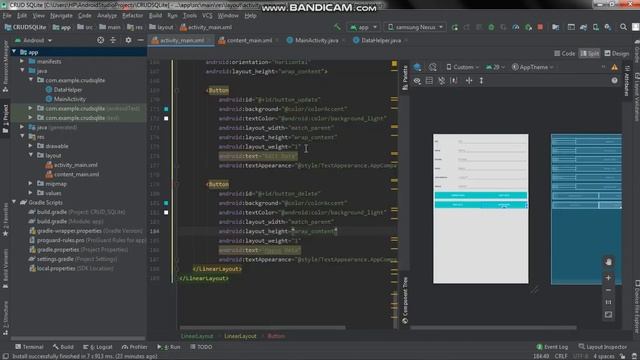The image size is (640, 360).
Task: Zoom out on the design preview
Action: click(x=608, y=290)
